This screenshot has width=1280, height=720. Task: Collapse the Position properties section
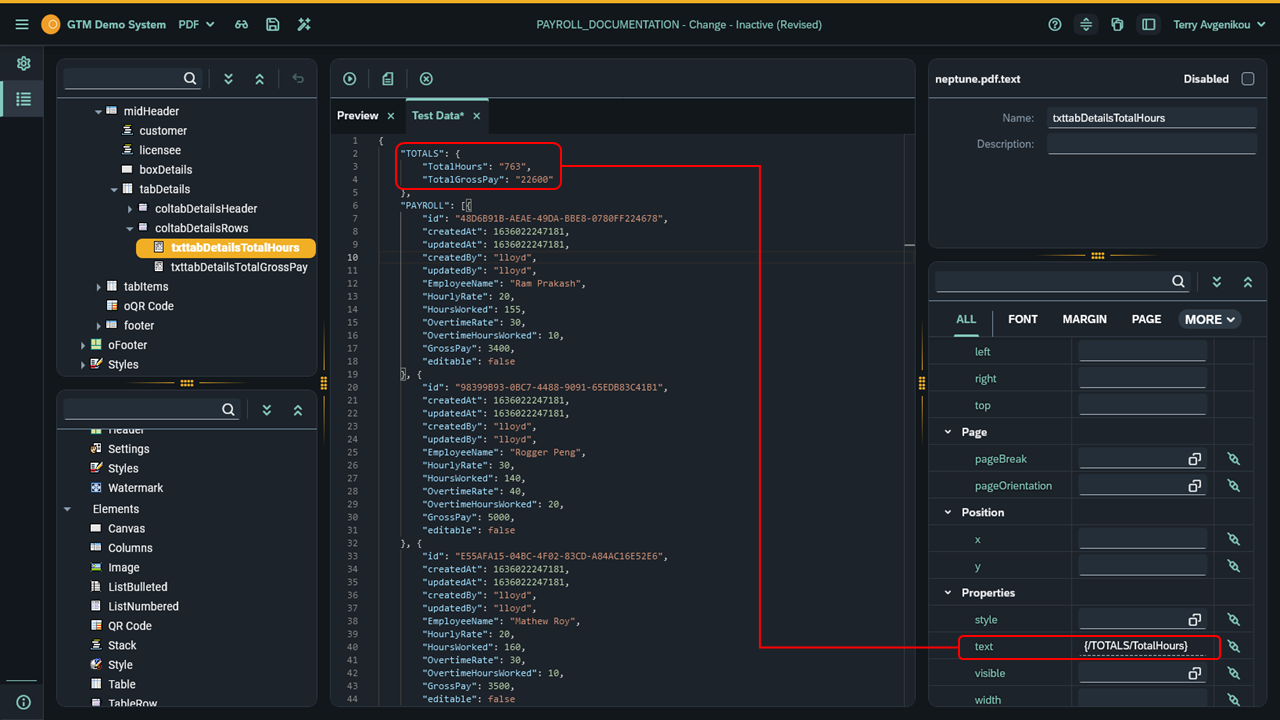[x=948, y=512]
